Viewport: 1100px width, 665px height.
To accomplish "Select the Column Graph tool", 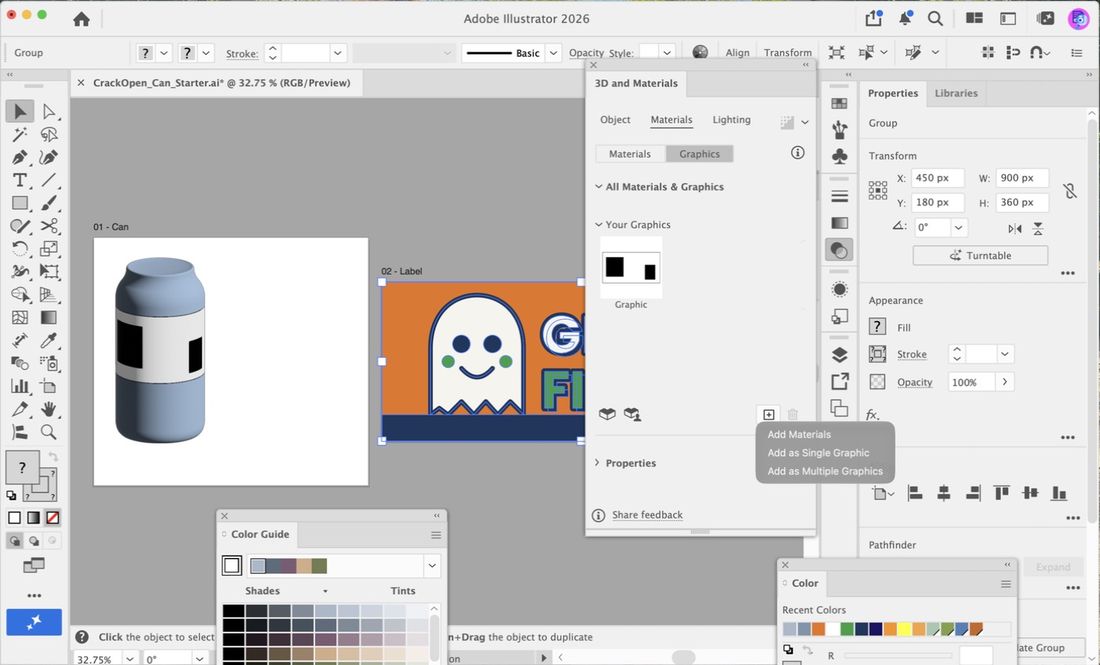I will (x=20, y=386).
